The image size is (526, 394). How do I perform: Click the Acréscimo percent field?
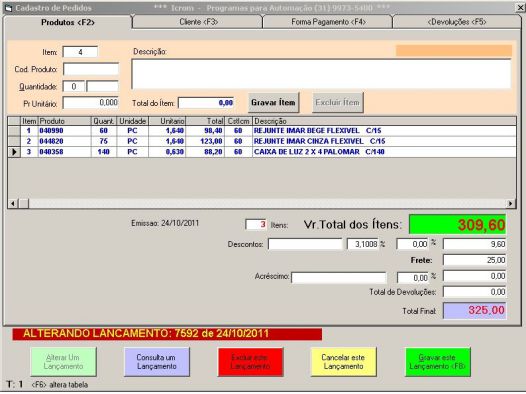click(413, 278)
